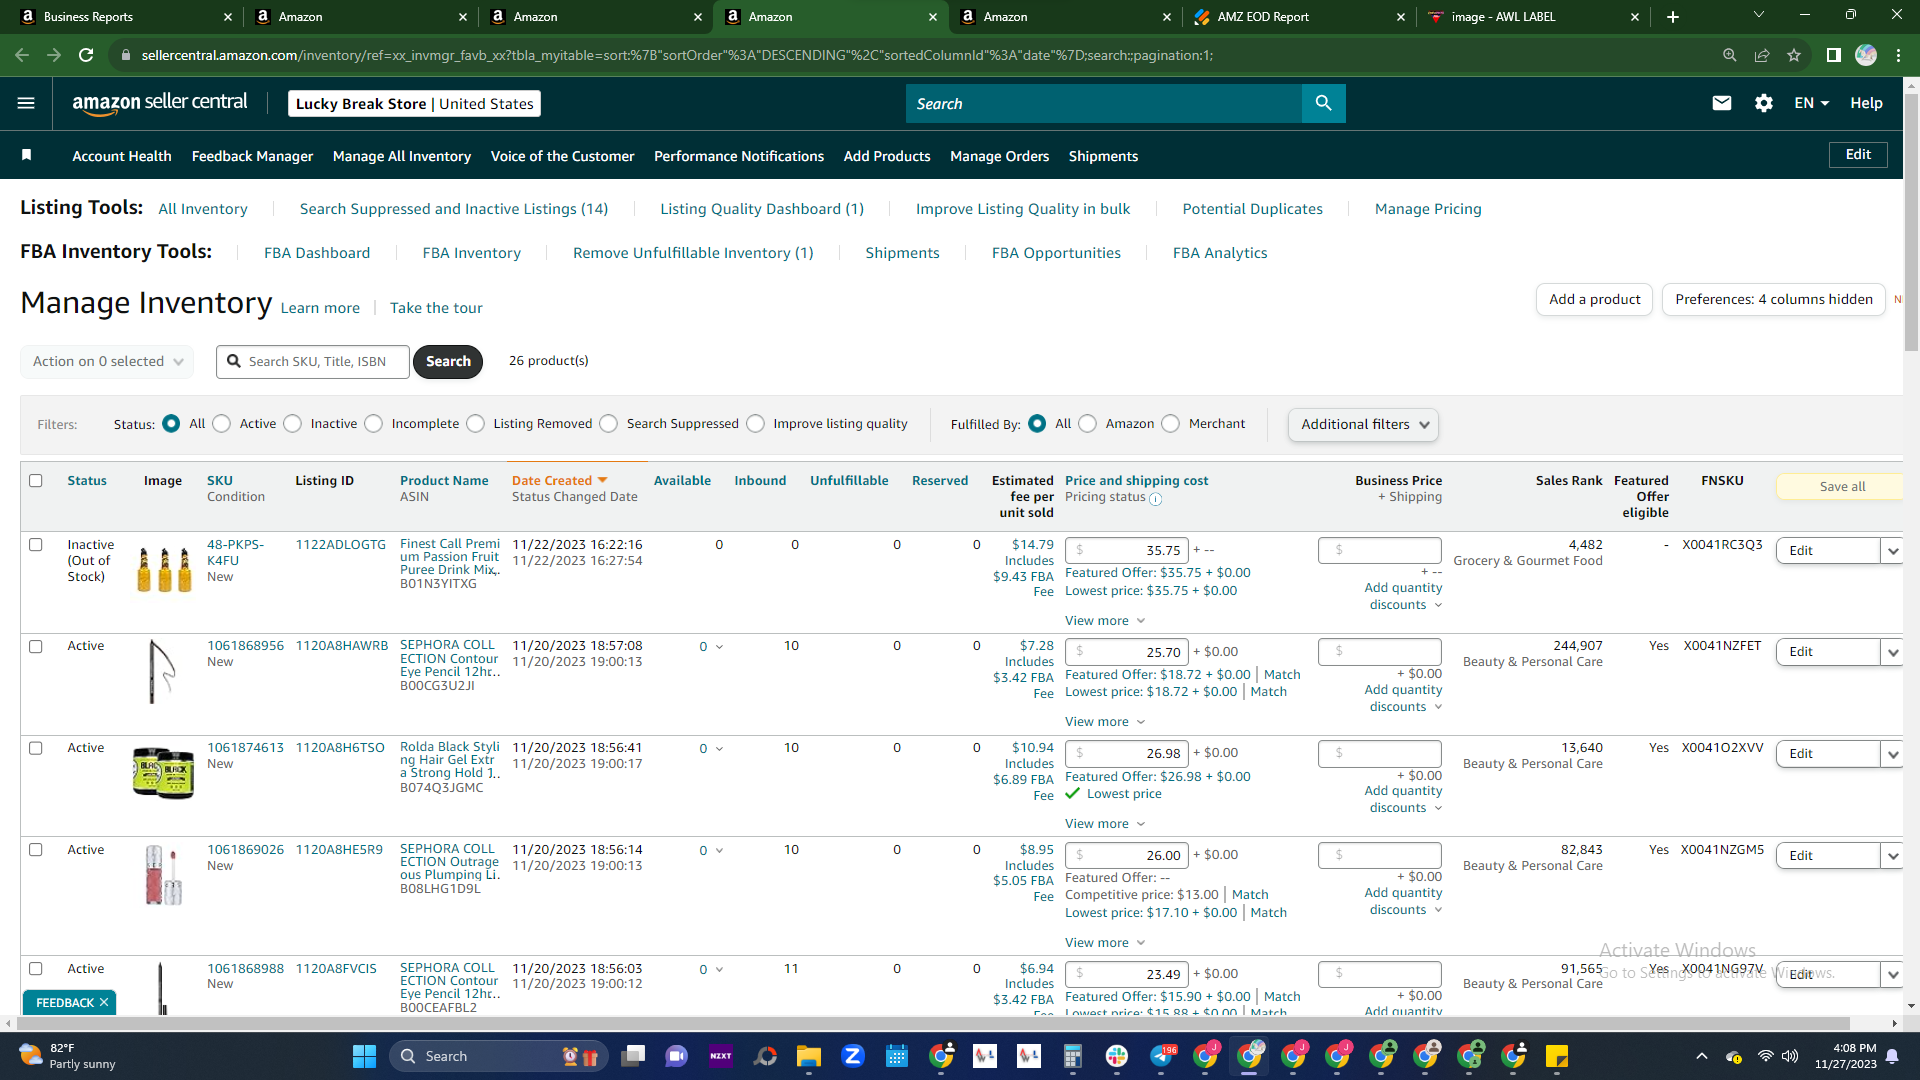Open the Zoom app in taskbar
The image size is (1920, 1080).
pos(852,1056)
